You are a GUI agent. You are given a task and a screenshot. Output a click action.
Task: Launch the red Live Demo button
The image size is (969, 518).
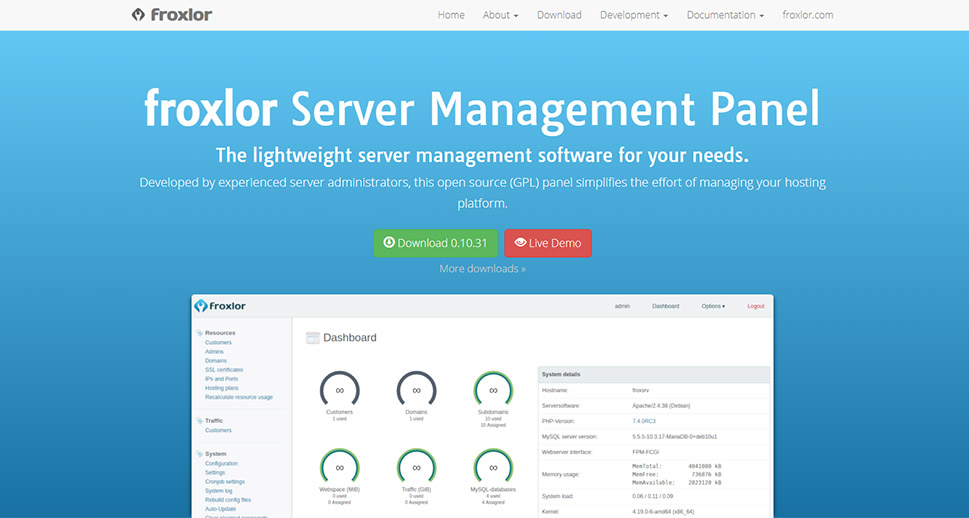click(548, 243)
